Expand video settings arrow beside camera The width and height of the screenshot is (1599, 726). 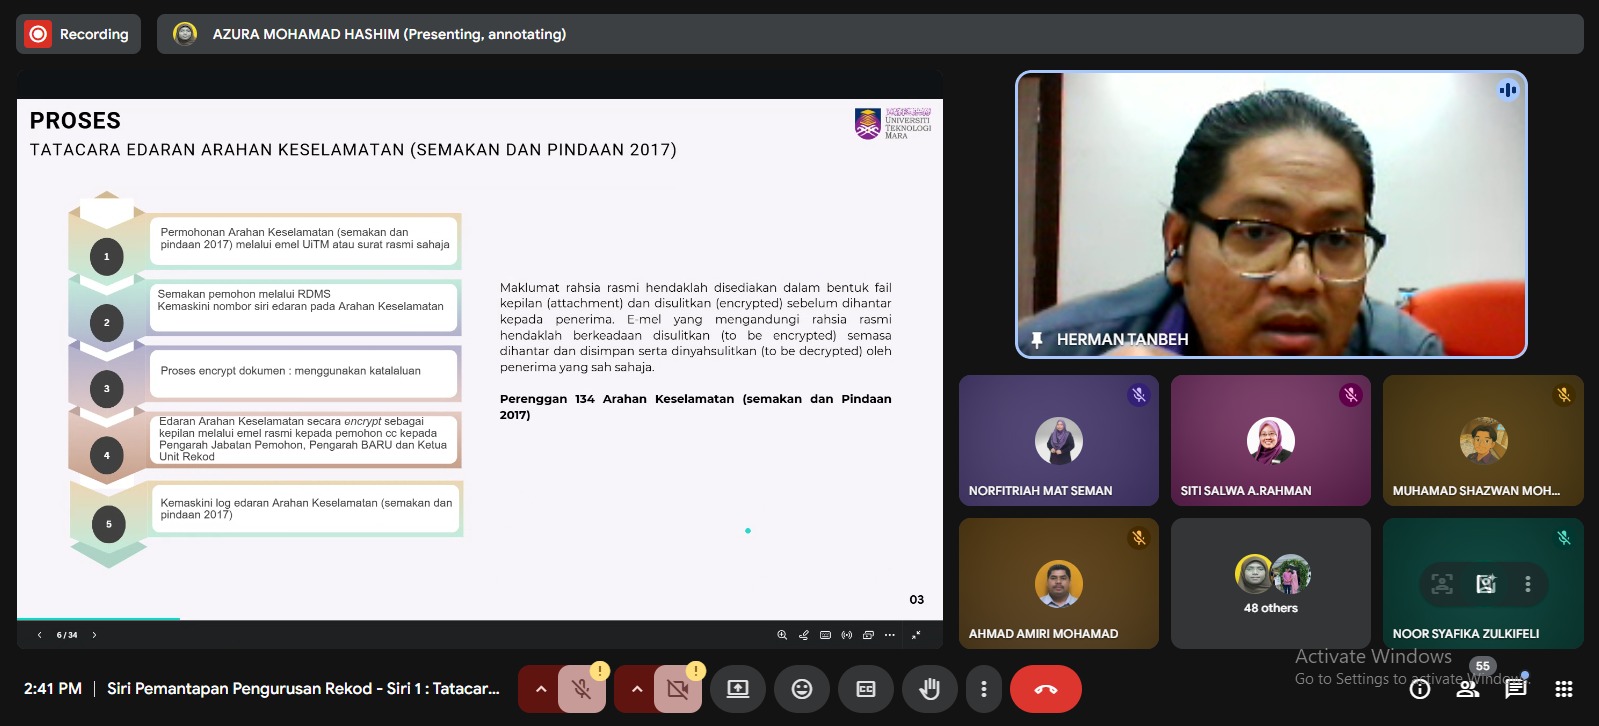636,689
